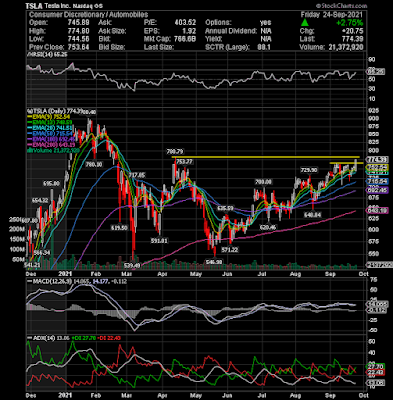Click the green 27.70 tag on ADX axis
393x400 pixels.
[376, 366]
